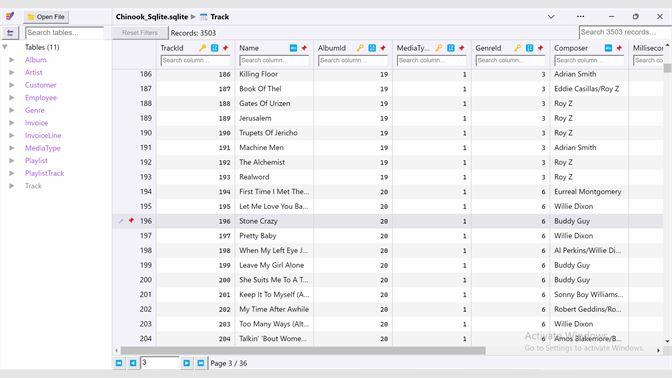Open the Customer table

(x=40, y=85)
